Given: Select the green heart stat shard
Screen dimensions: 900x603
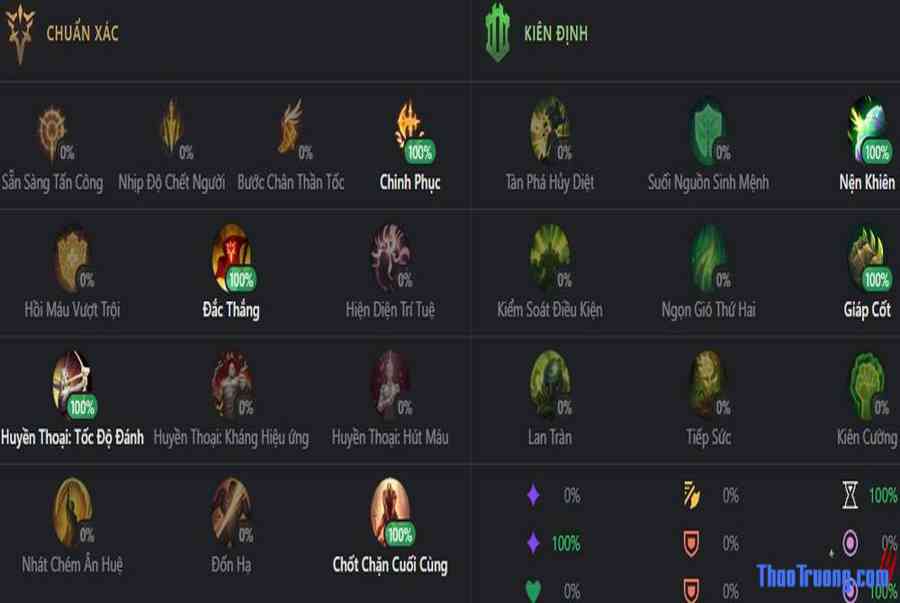Looking at the screenshot, I should pos(533,591).
